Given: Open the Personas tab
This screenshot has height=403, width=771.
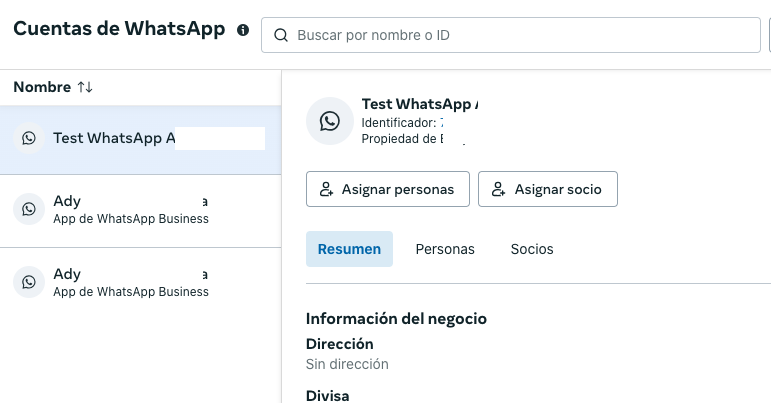Looking at the screenshot, I should [x=445, y=249].
